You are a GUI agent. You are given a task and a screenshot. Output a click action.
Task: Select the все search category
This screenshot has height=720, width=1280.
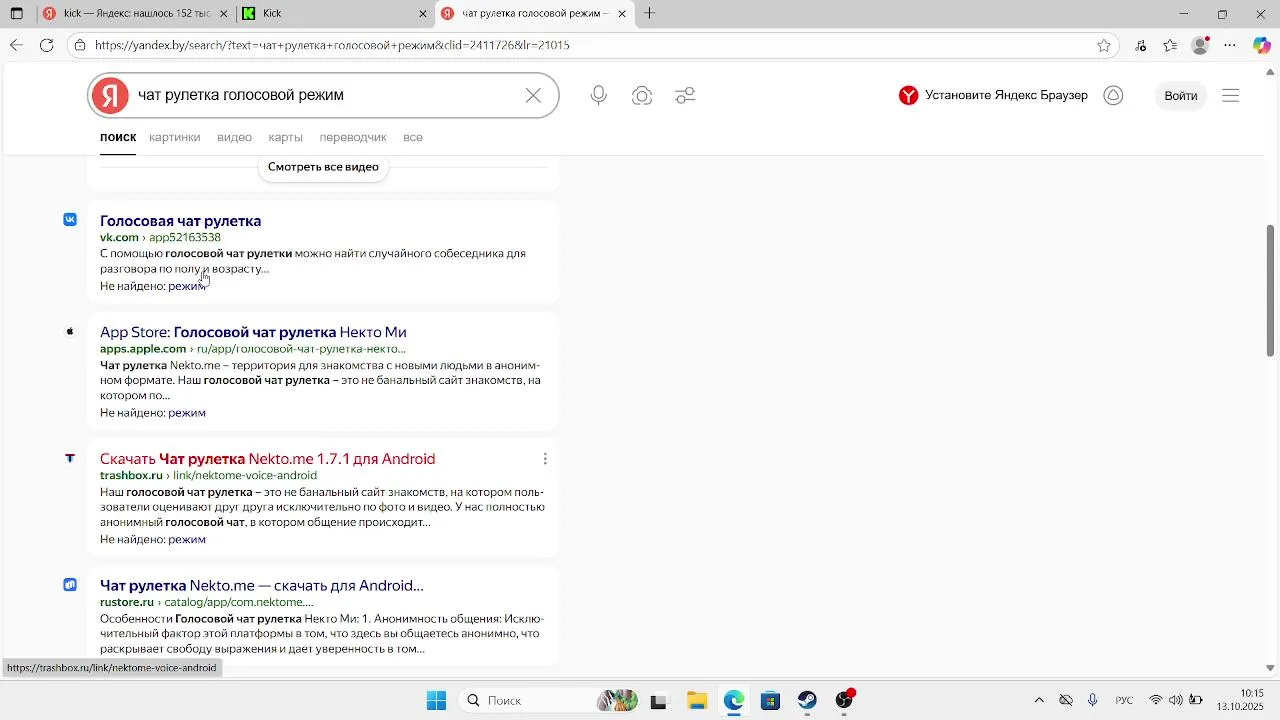tap(413, 137)
